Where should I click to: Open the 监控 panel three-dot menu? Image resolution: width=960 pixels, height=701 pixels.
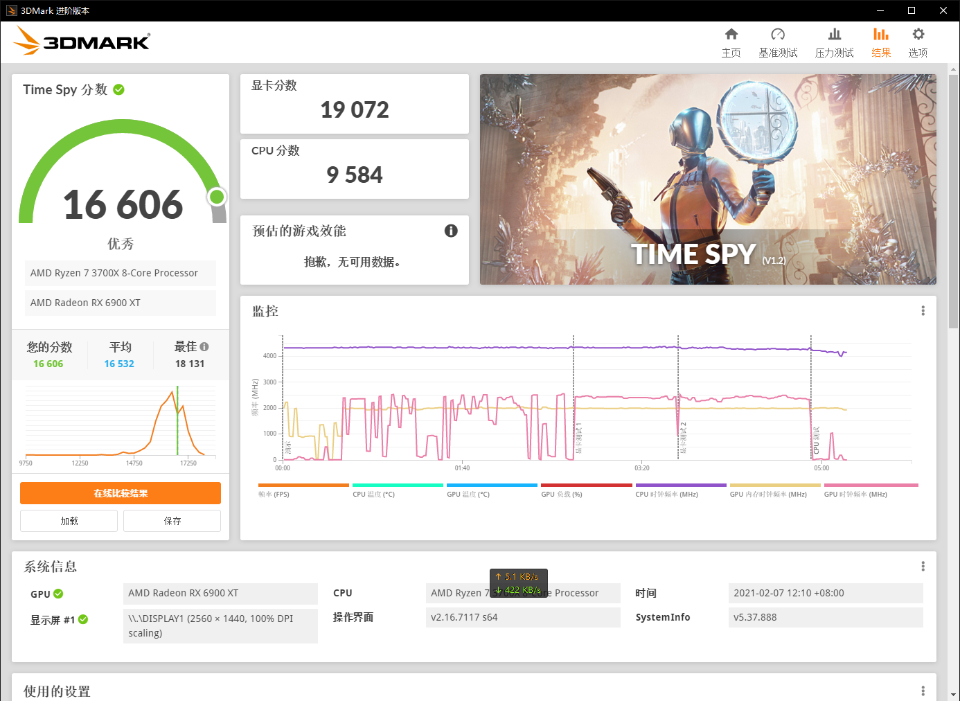(923, 311)
